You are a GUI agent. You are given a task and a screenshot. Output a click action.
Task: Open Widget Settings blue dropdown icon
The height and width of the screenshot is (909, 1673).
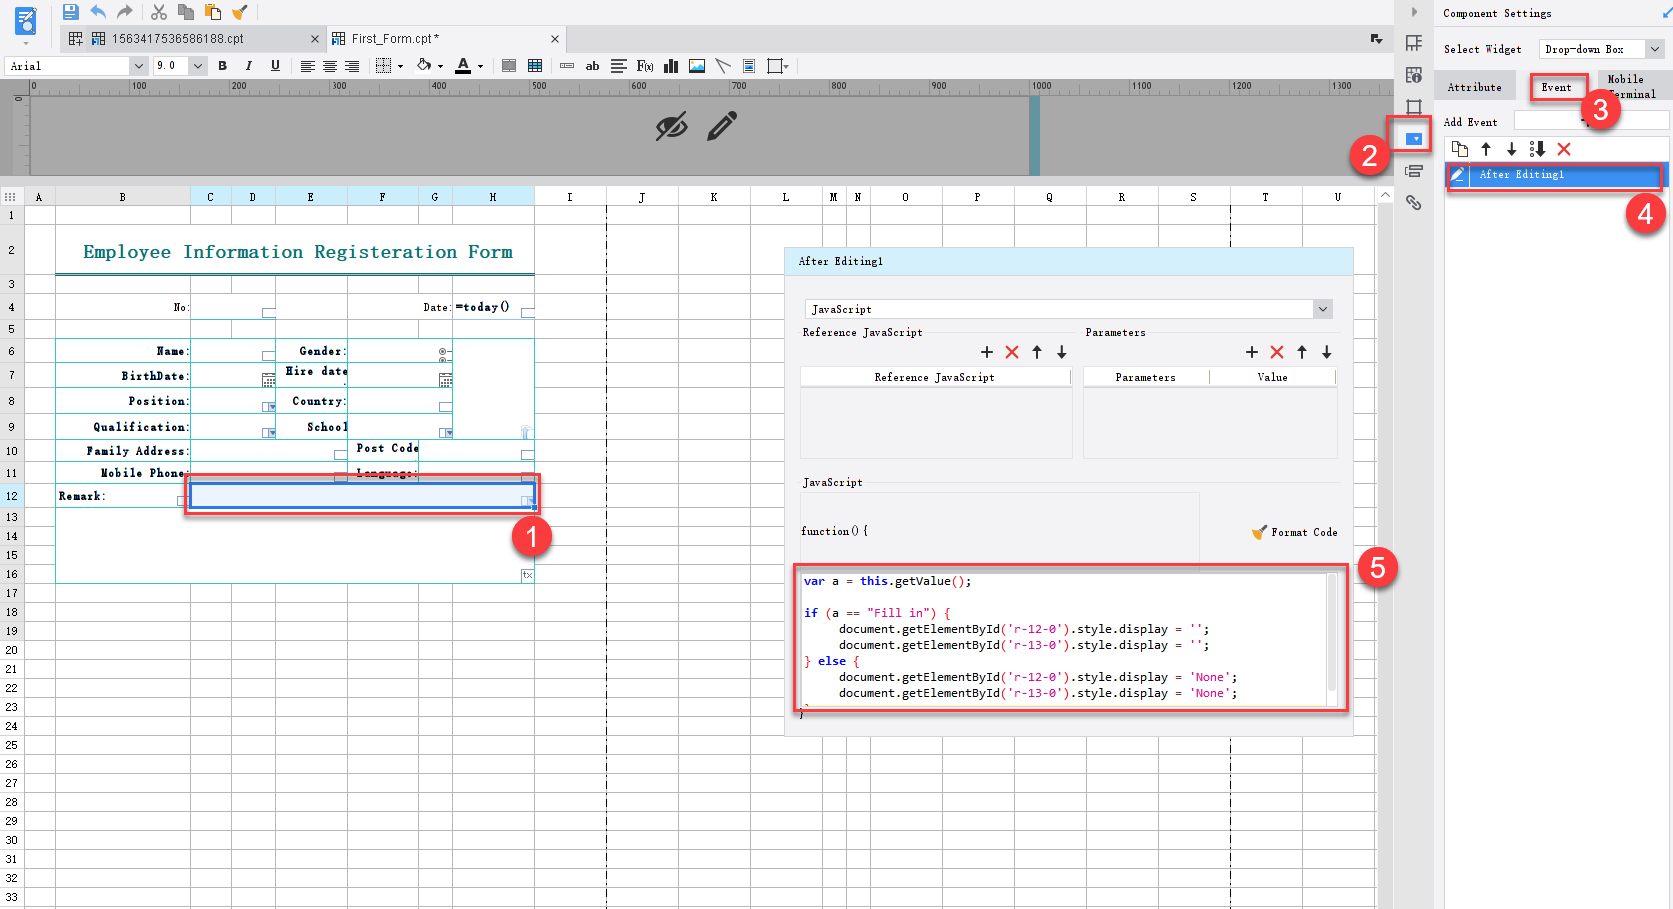1414,138
